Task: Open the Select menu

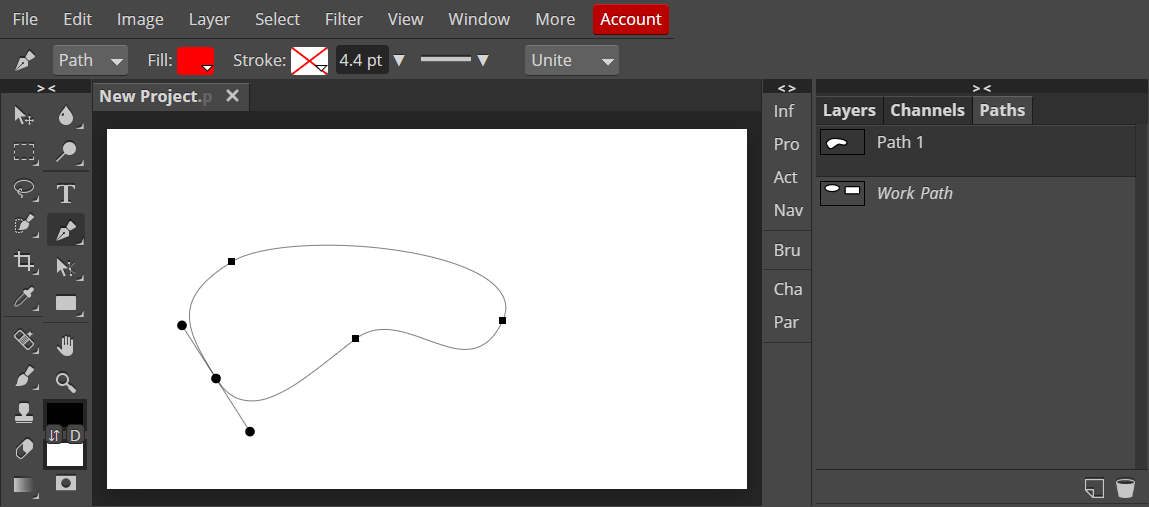Action: click(x=277, y=19)
